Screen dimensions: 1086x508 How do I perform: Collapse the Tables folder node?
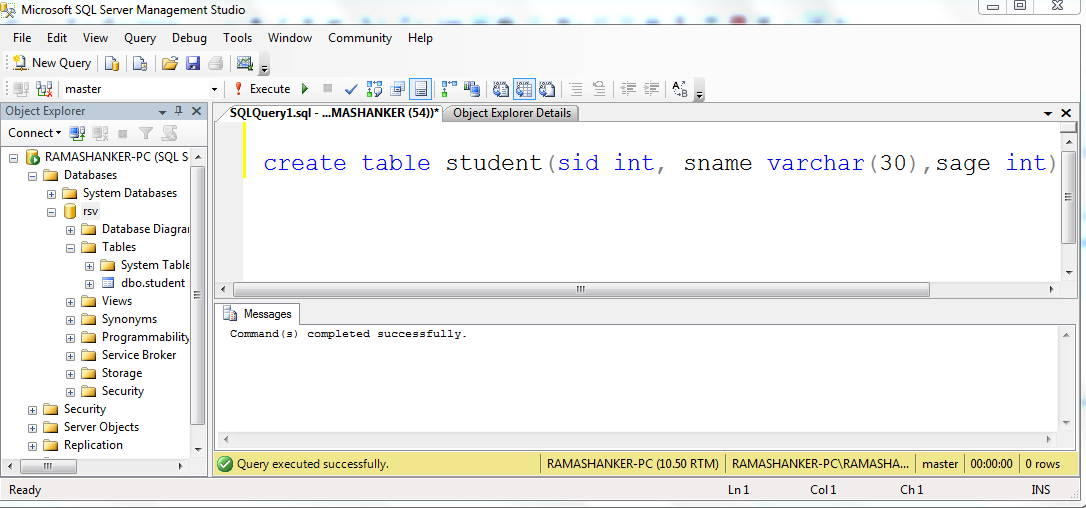pyautogui.click(x=70, y=247)
